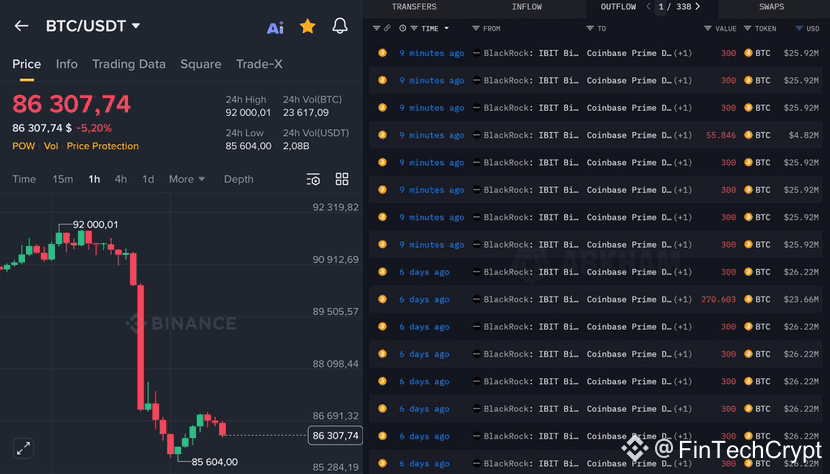Open the Trading Data tab
This screenshot has width=830, height=474.
(129, 64)
